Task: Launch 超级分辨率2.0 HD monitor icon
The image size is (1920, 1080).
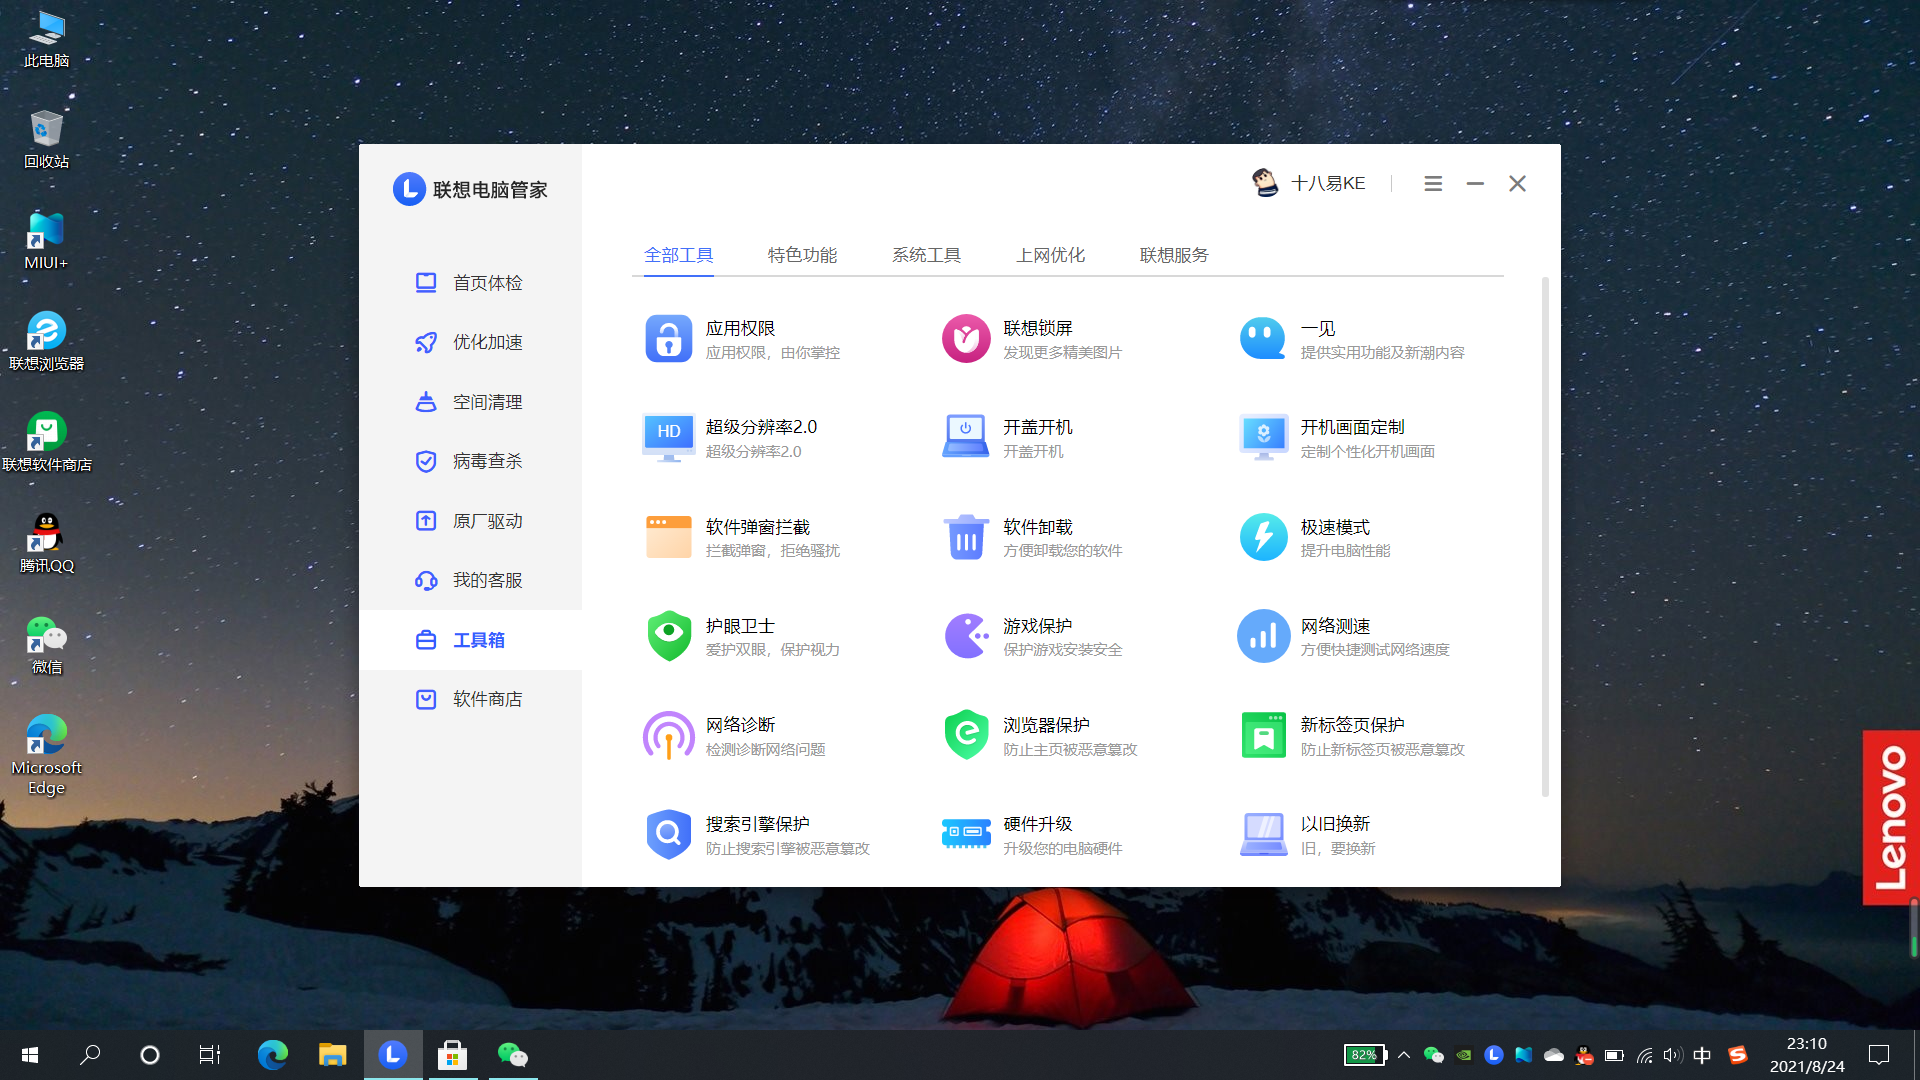Action: [668, 438]
